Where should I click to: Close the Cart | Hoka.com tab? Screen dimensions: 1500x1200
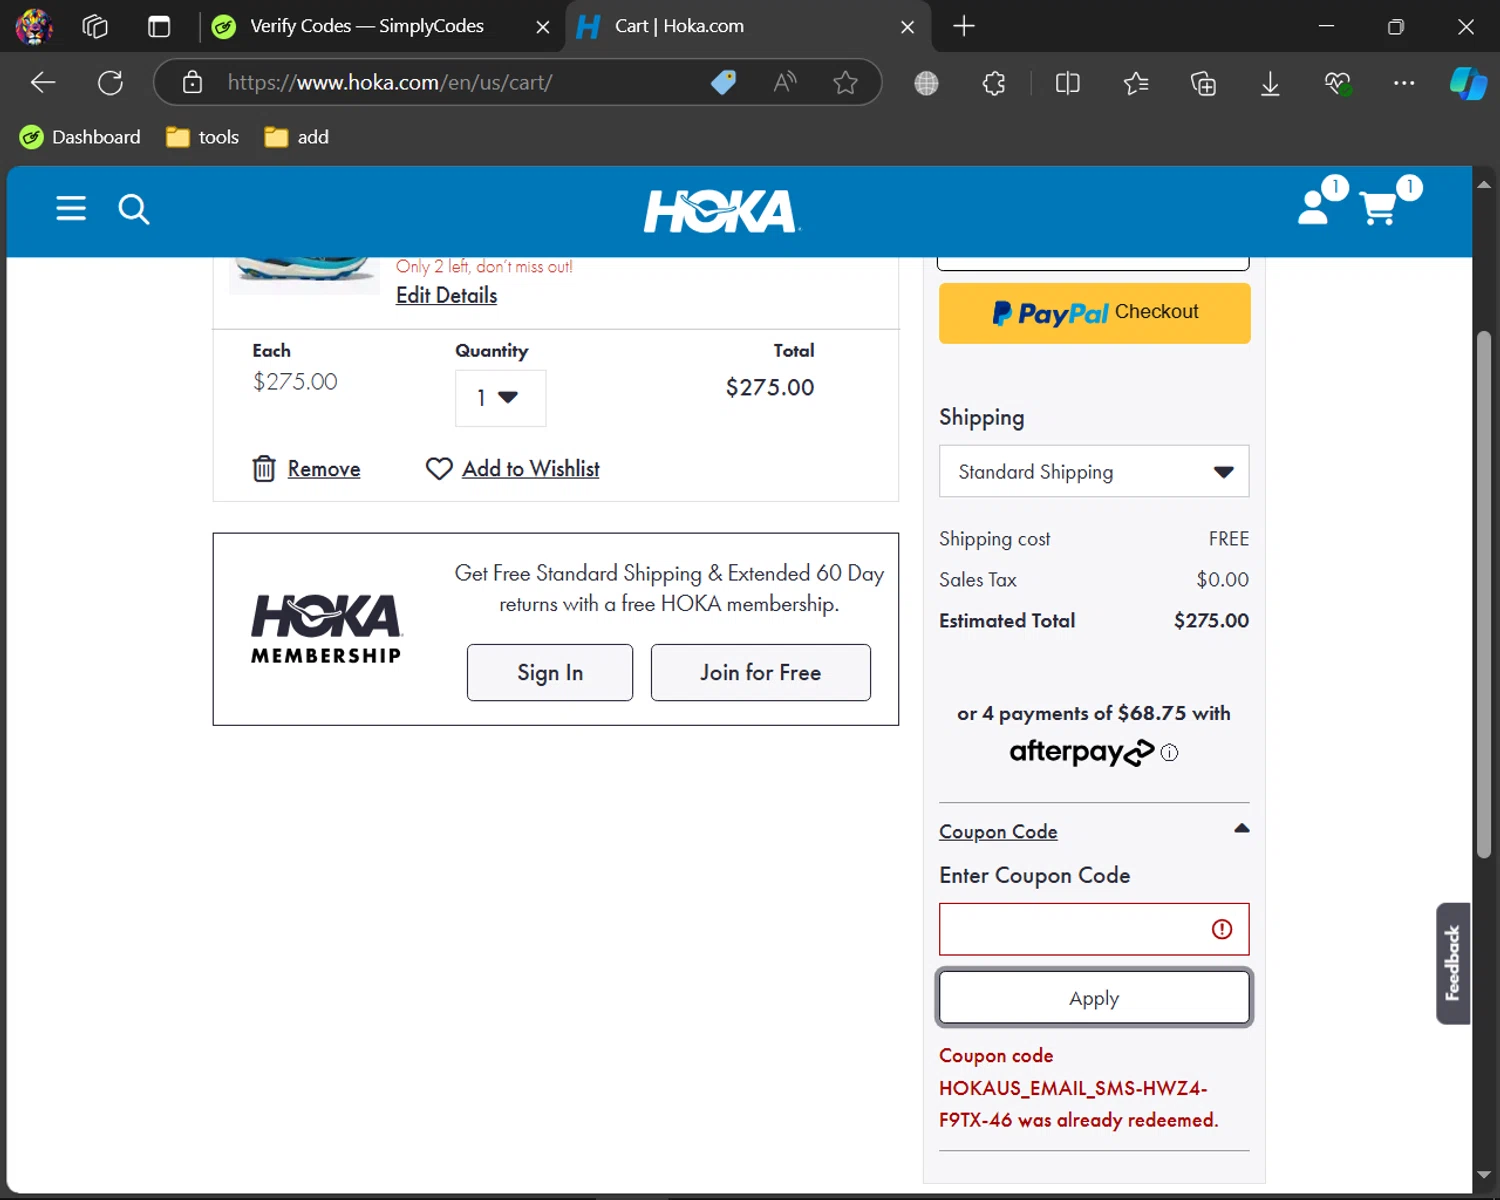pyautogui.click(x=907, y=27)
